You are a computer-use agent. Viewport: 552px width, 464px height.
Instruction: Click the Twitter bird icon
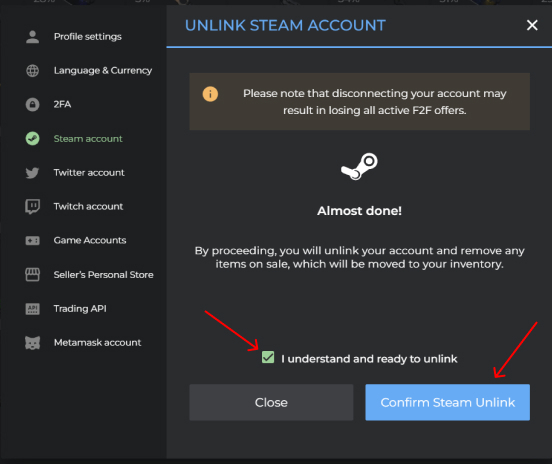[32, 173]
